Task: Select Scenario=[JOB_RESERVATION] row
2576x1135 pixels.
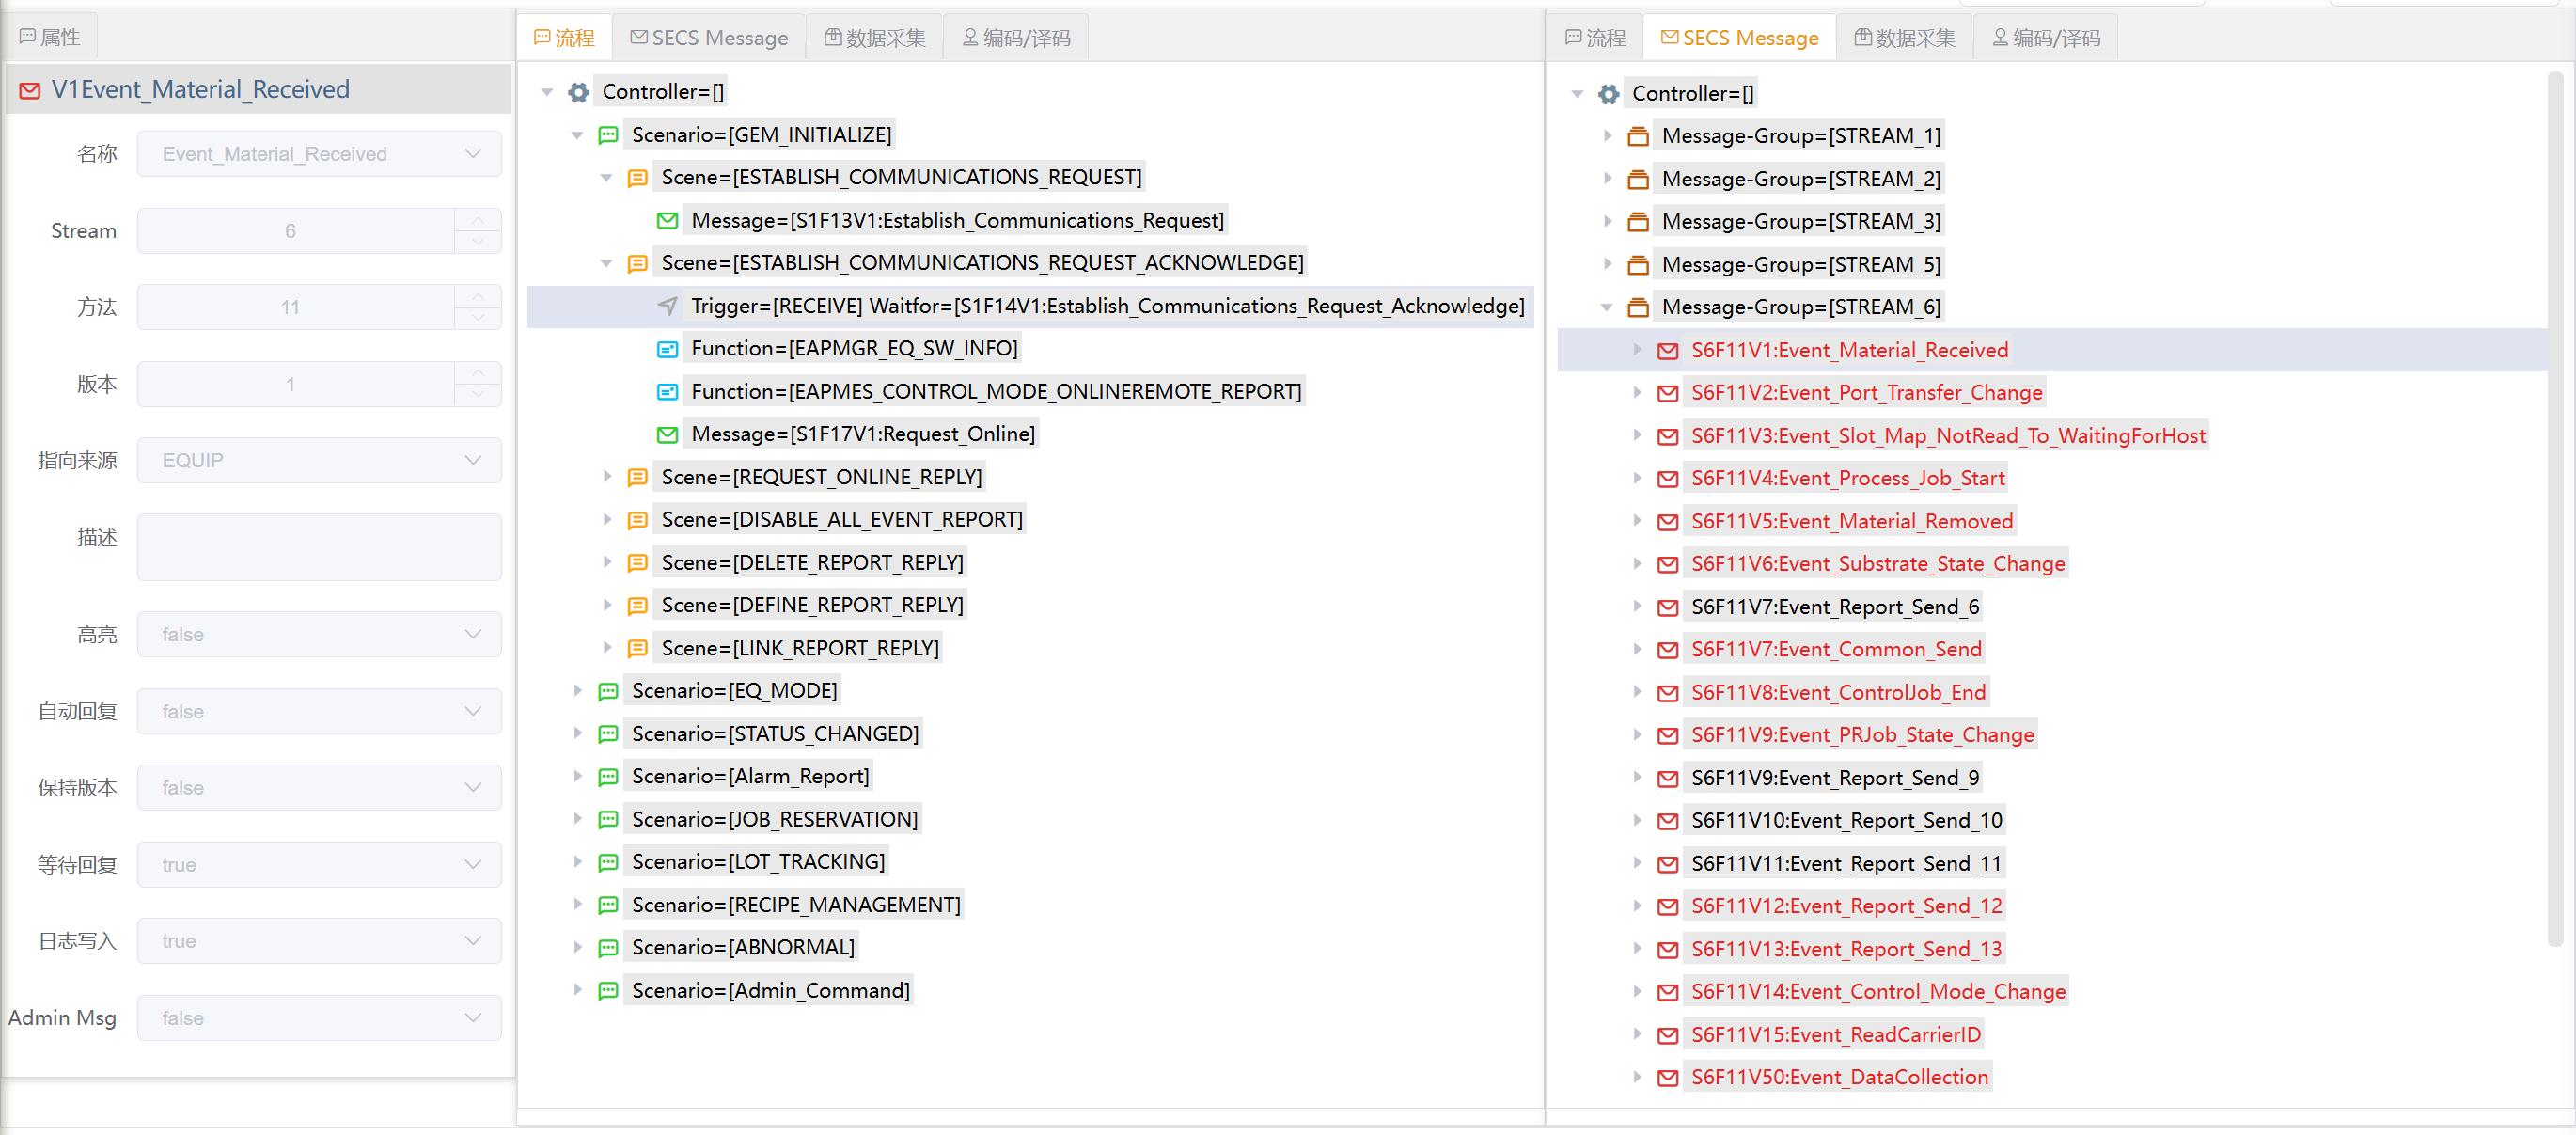Action: click(x=775, y=820)
